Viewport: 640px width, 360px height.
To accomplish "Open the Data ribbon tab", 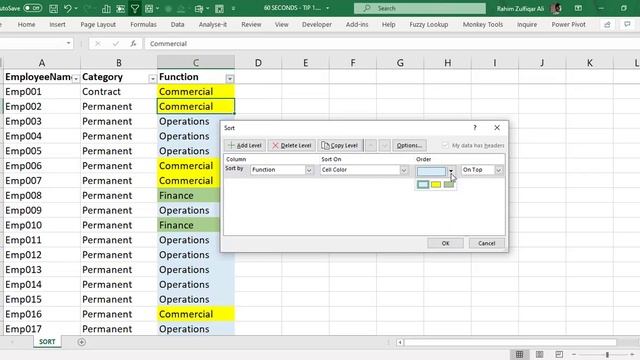I will click(x=177, y=24).
